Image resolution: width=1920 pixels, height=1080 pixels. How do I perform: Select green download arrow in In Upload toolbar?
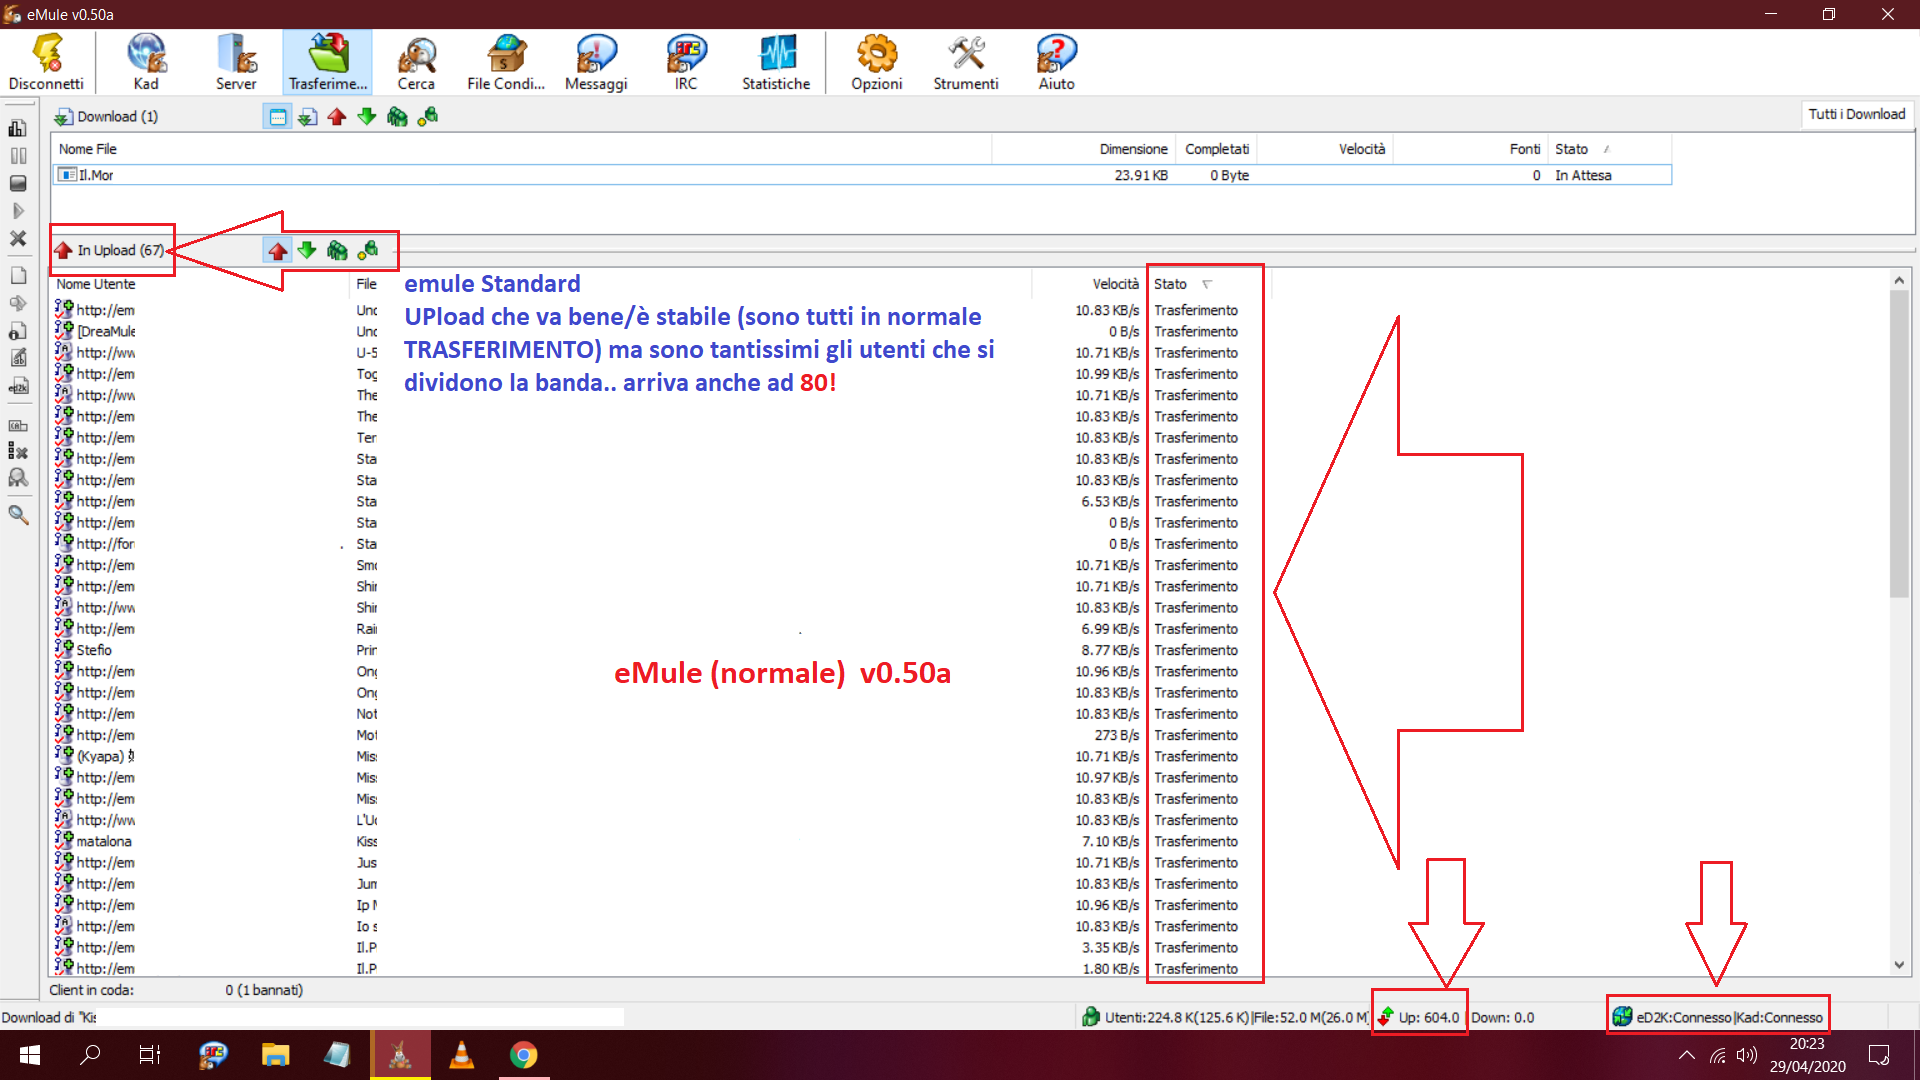[x=307, y=250]
